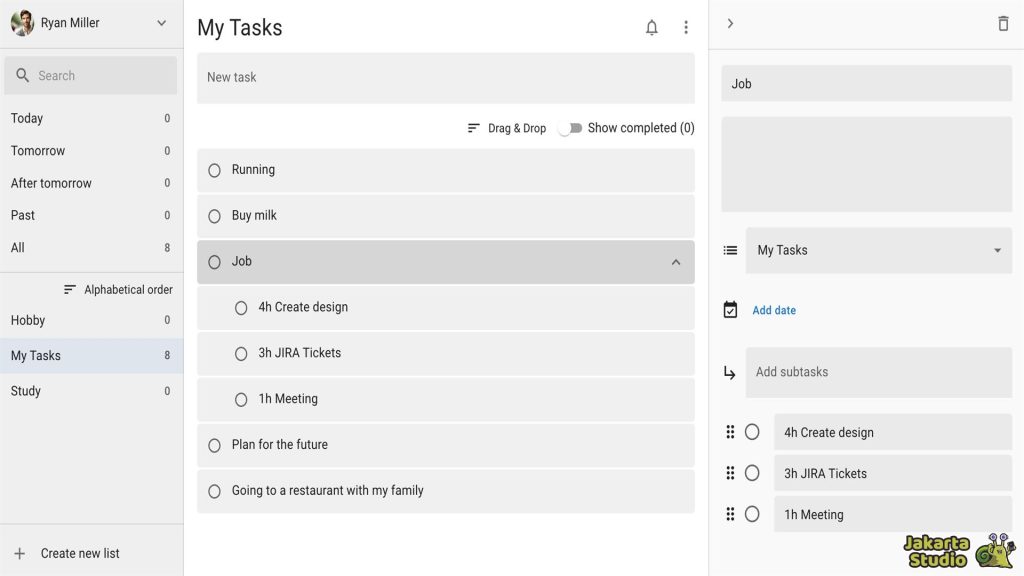Click Create new list
Viewport: 1024px width, 576px height.
[79, 552]
